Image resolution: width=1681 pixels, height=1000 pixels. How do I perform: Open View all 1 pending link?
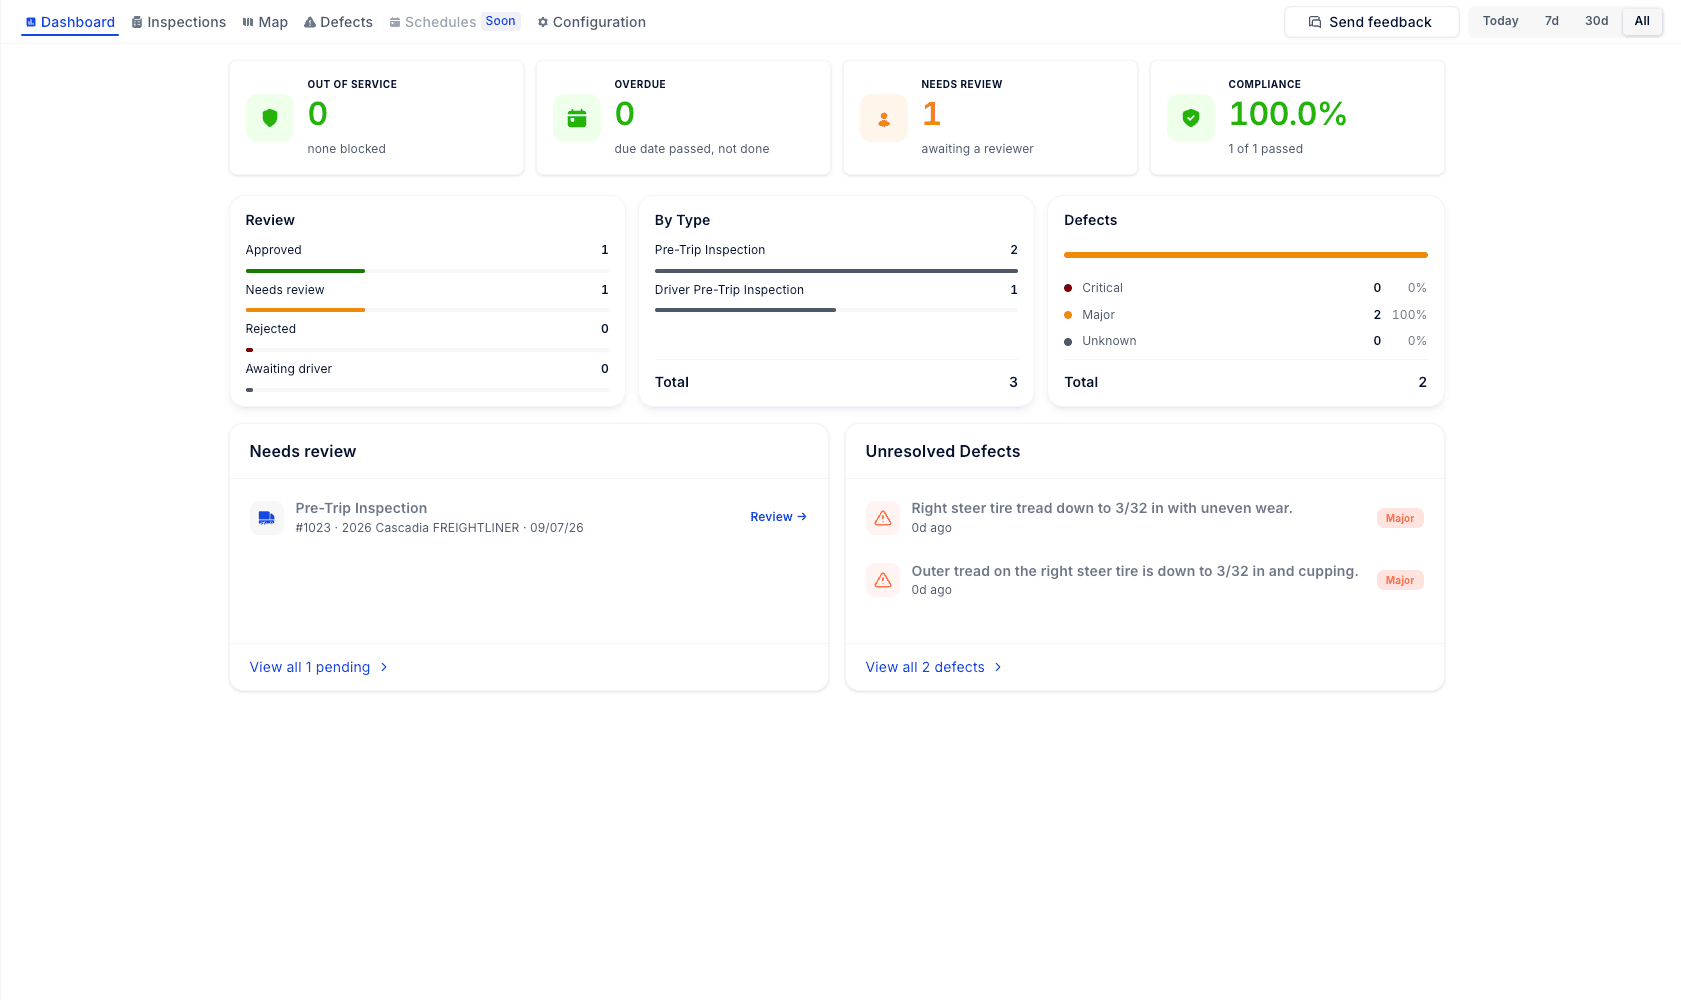[x=319, y=667]
